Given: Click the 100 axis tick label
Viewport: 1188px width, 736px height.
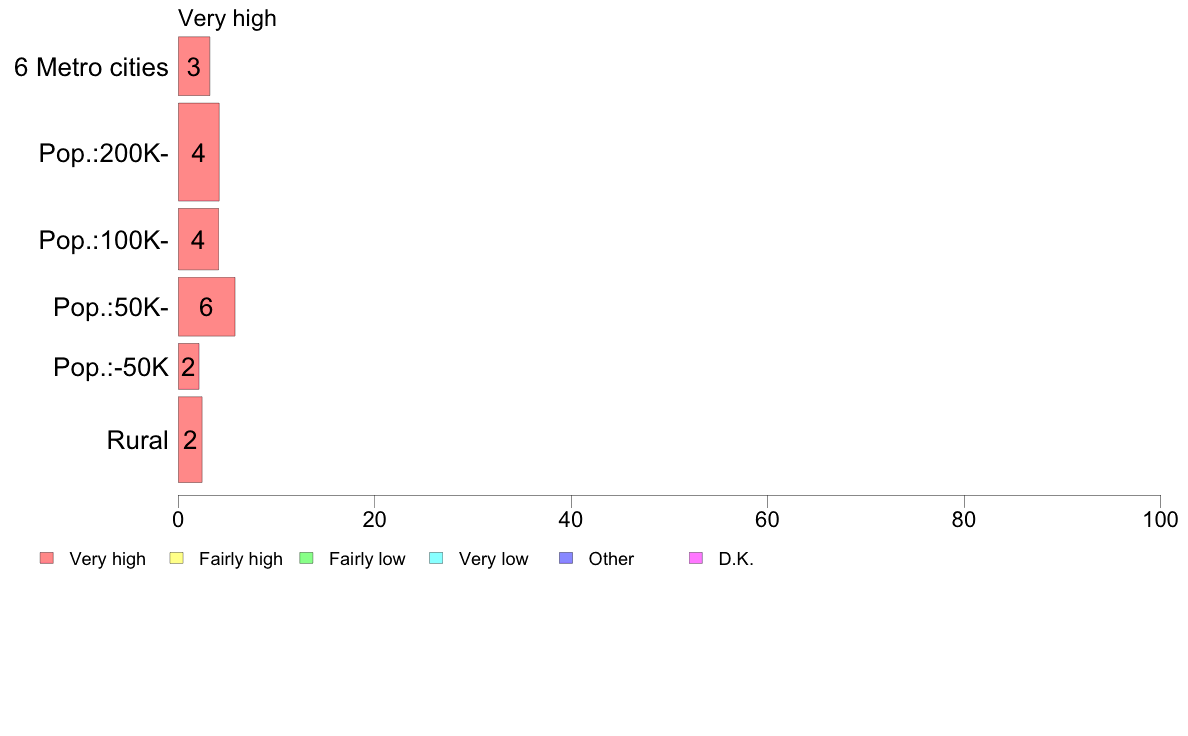Looking at the screenshot, I should (x=1160, y=519).
